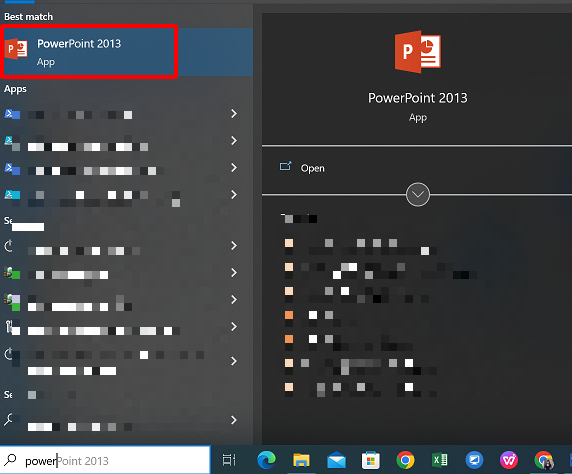Viewport: 572px width, 474px height.
Task: Click the Best match heading
Action: click(x=28, y=17)
